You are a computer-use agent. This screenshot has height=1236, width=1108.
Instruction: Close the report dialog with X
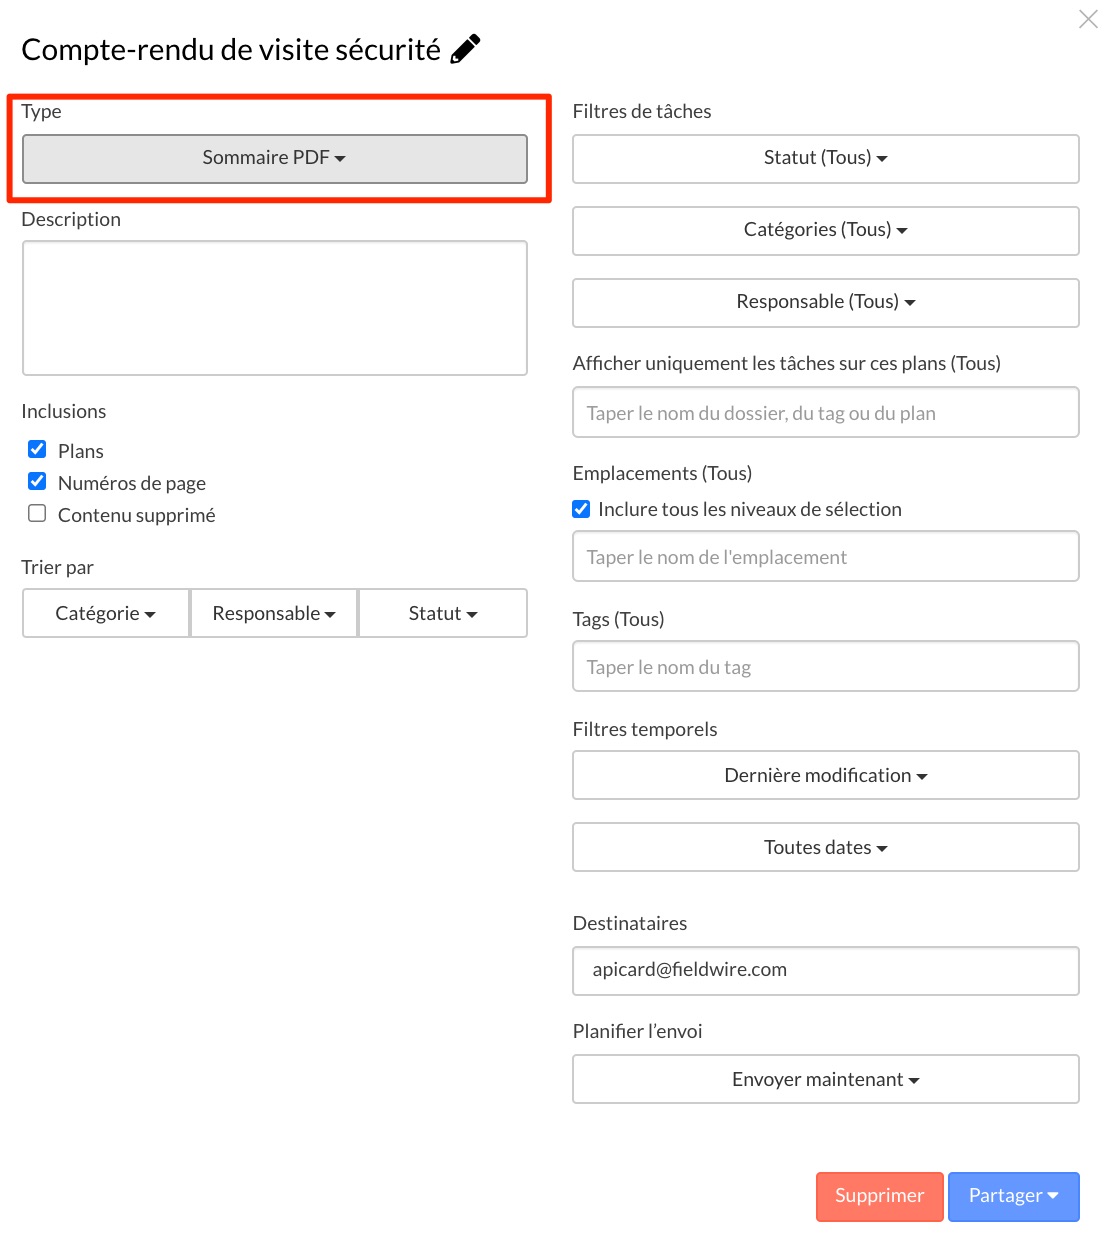[1088, 19]
